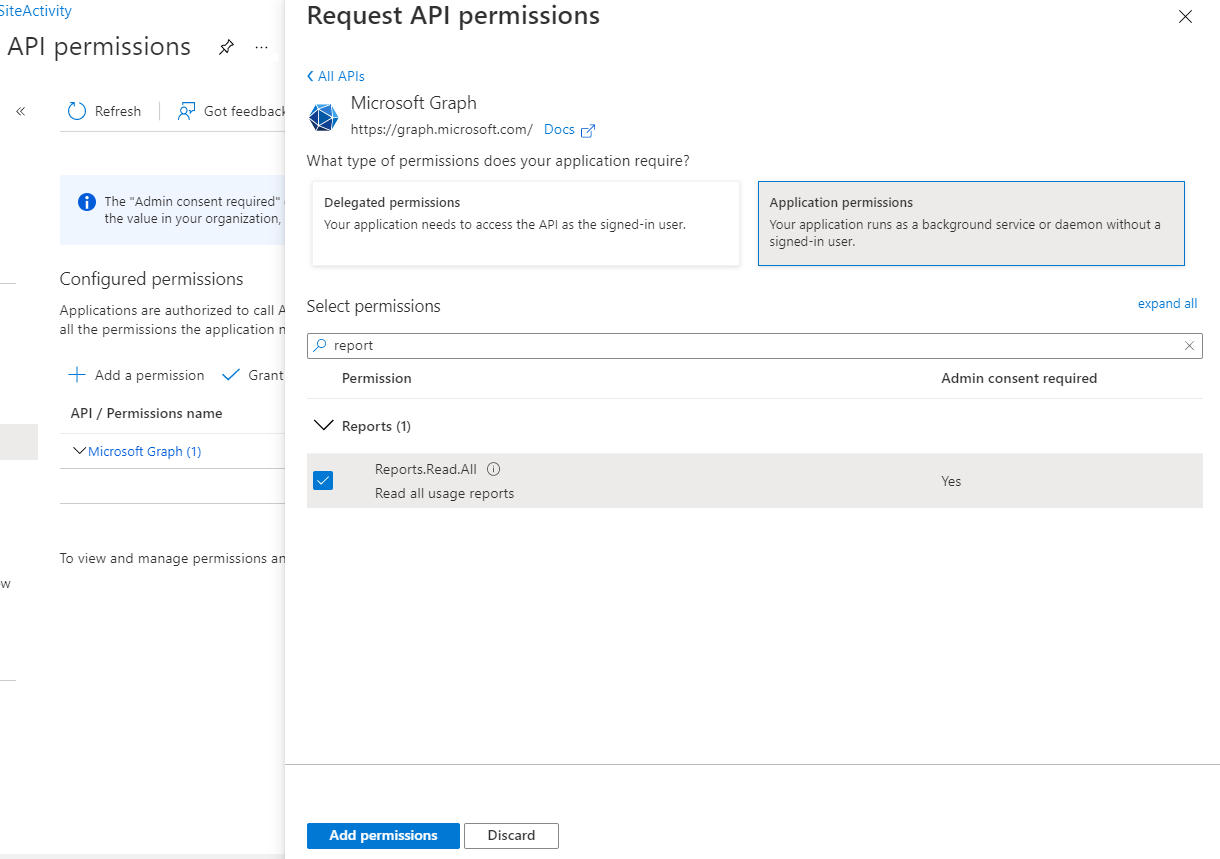Click the 'Configured permissions' heading
Screen dimensions: 1220x859
(x=152, y=279)
